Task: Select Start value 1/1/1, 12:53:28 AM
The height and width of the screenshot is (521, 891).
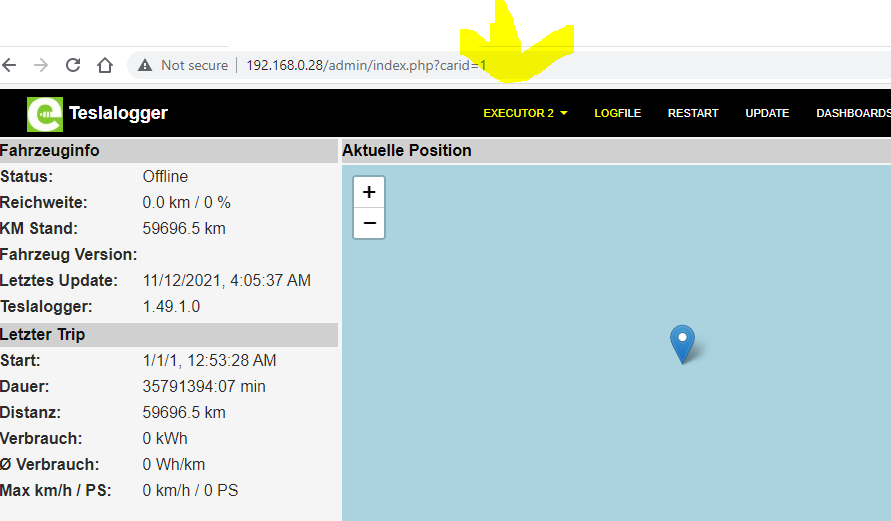Action: tap(209, 361)
